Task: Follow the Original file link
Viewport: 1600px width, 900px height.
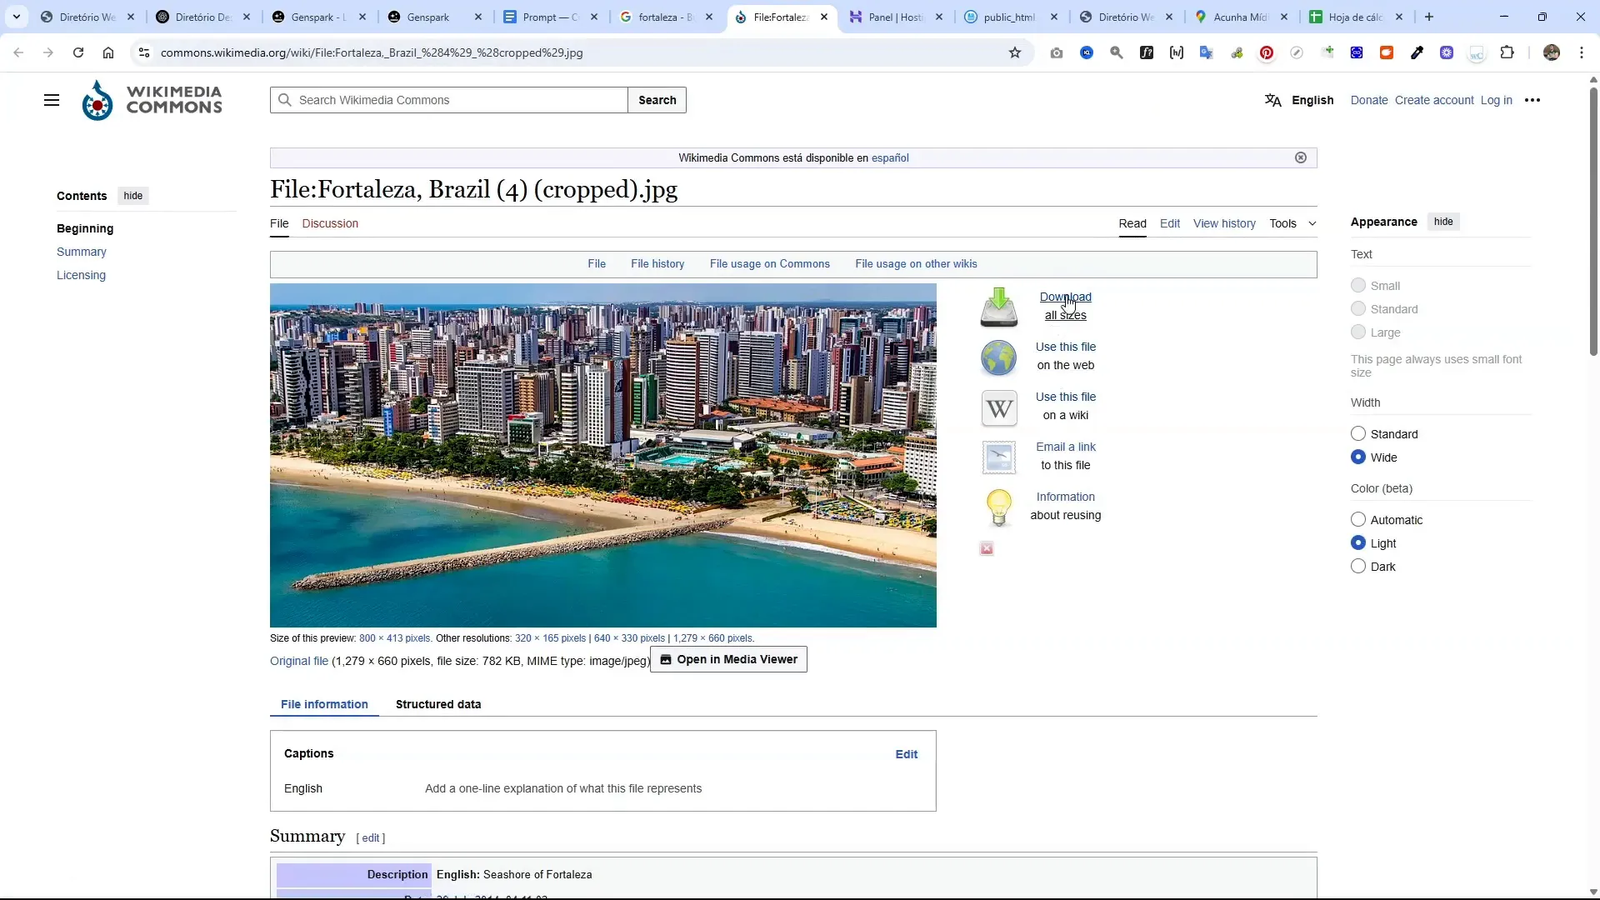Action: click(298, 661)
